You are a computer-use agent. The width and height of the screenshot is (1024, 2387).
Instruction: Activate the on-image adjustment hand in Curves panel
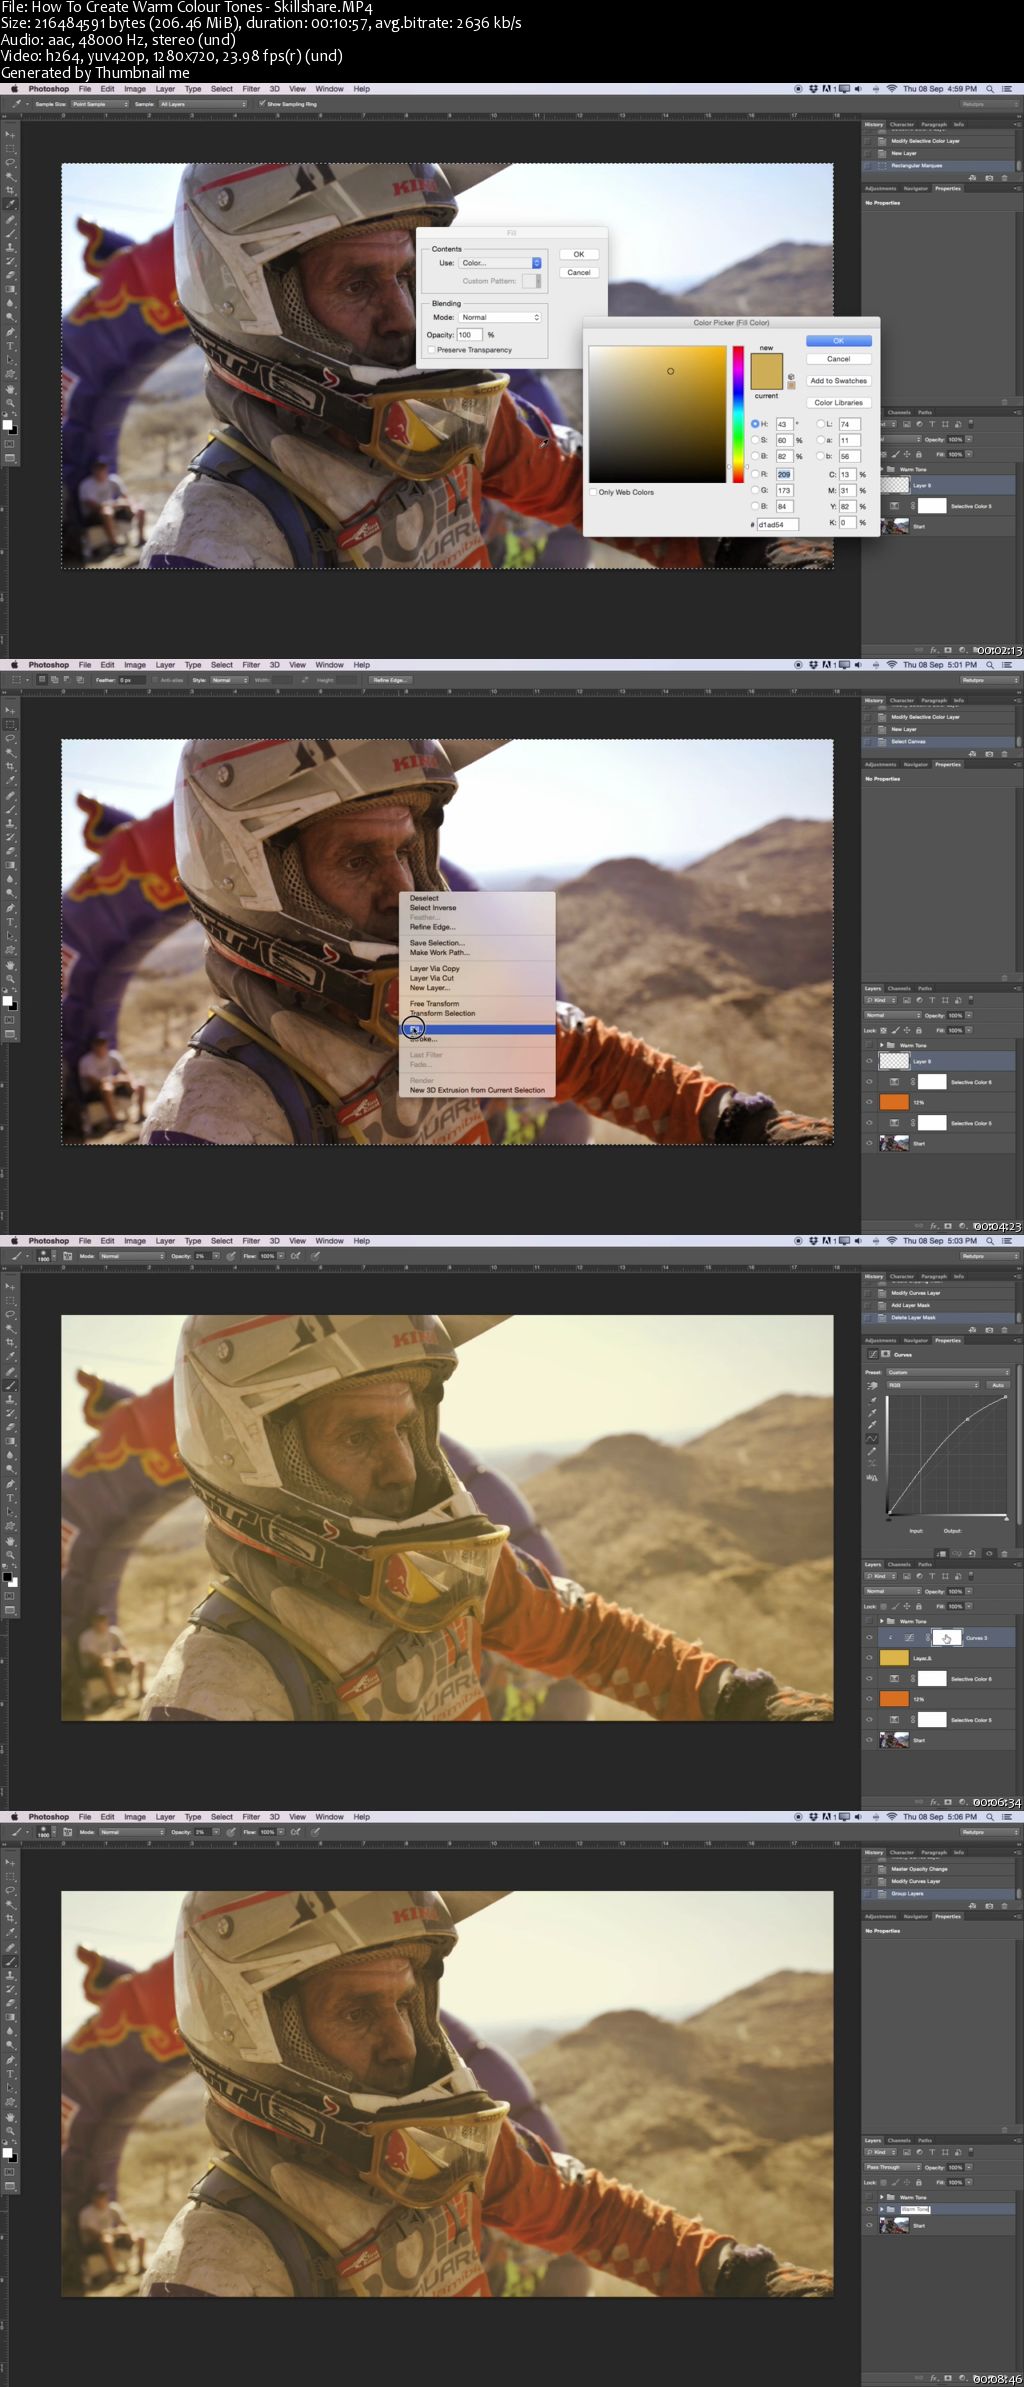point(872,1386)
